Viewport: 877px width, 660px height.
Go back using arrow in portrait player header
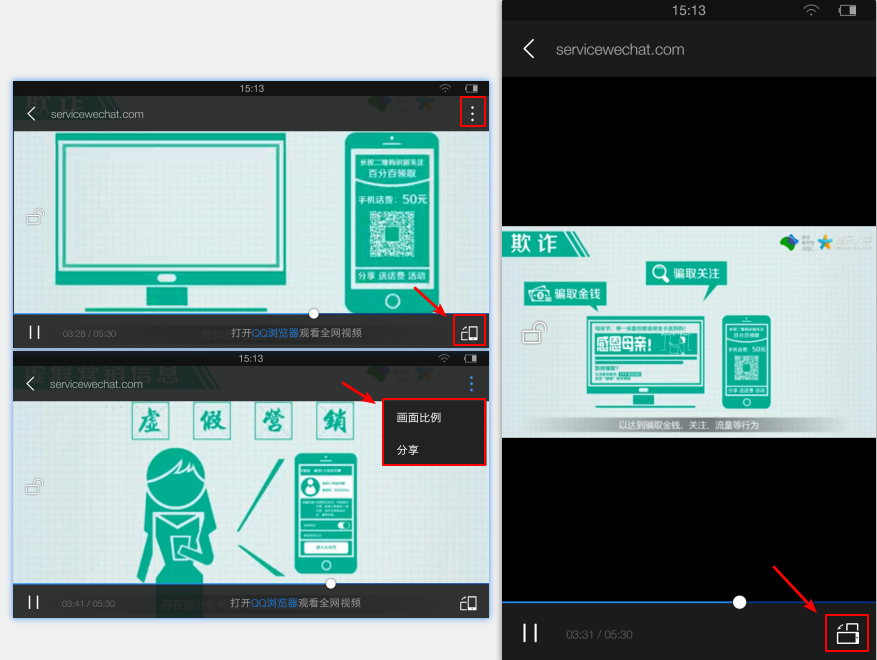click(529, 49)
